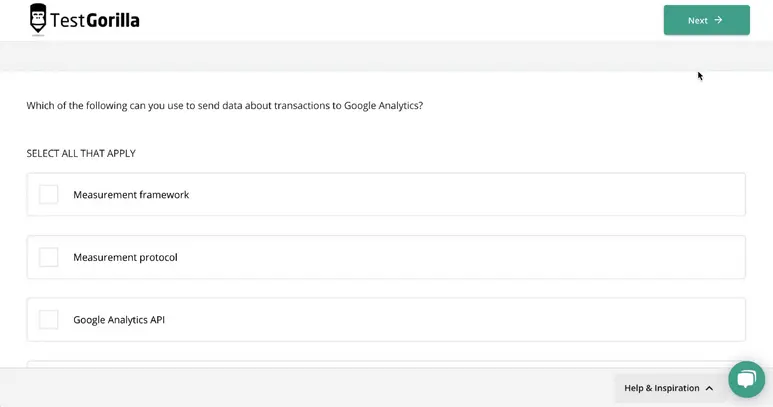This screenshot has width=773, height=407.
Task: Select the Measurement framework answer label
Action: [x=131, y=195]
